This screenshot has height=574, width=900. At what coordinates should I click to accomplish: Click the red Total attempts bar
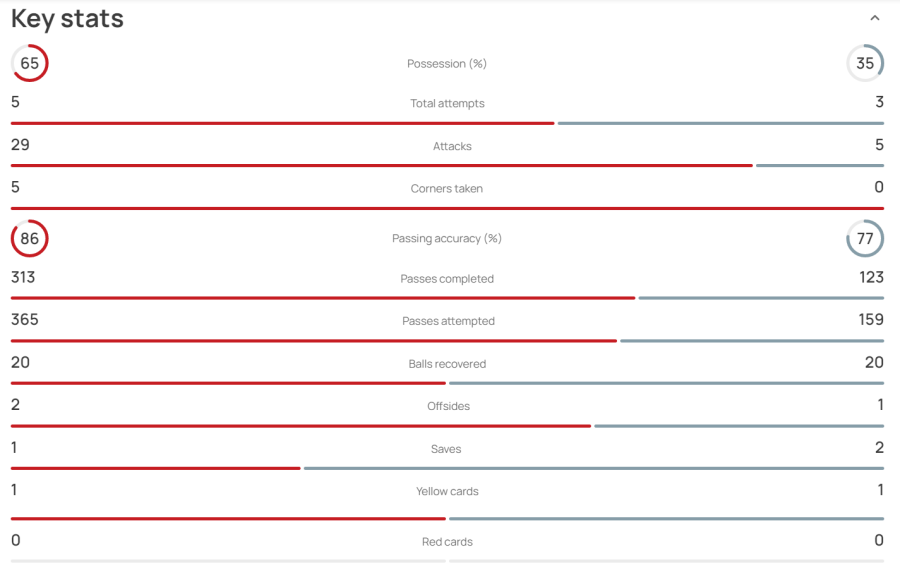pos(282,123)
